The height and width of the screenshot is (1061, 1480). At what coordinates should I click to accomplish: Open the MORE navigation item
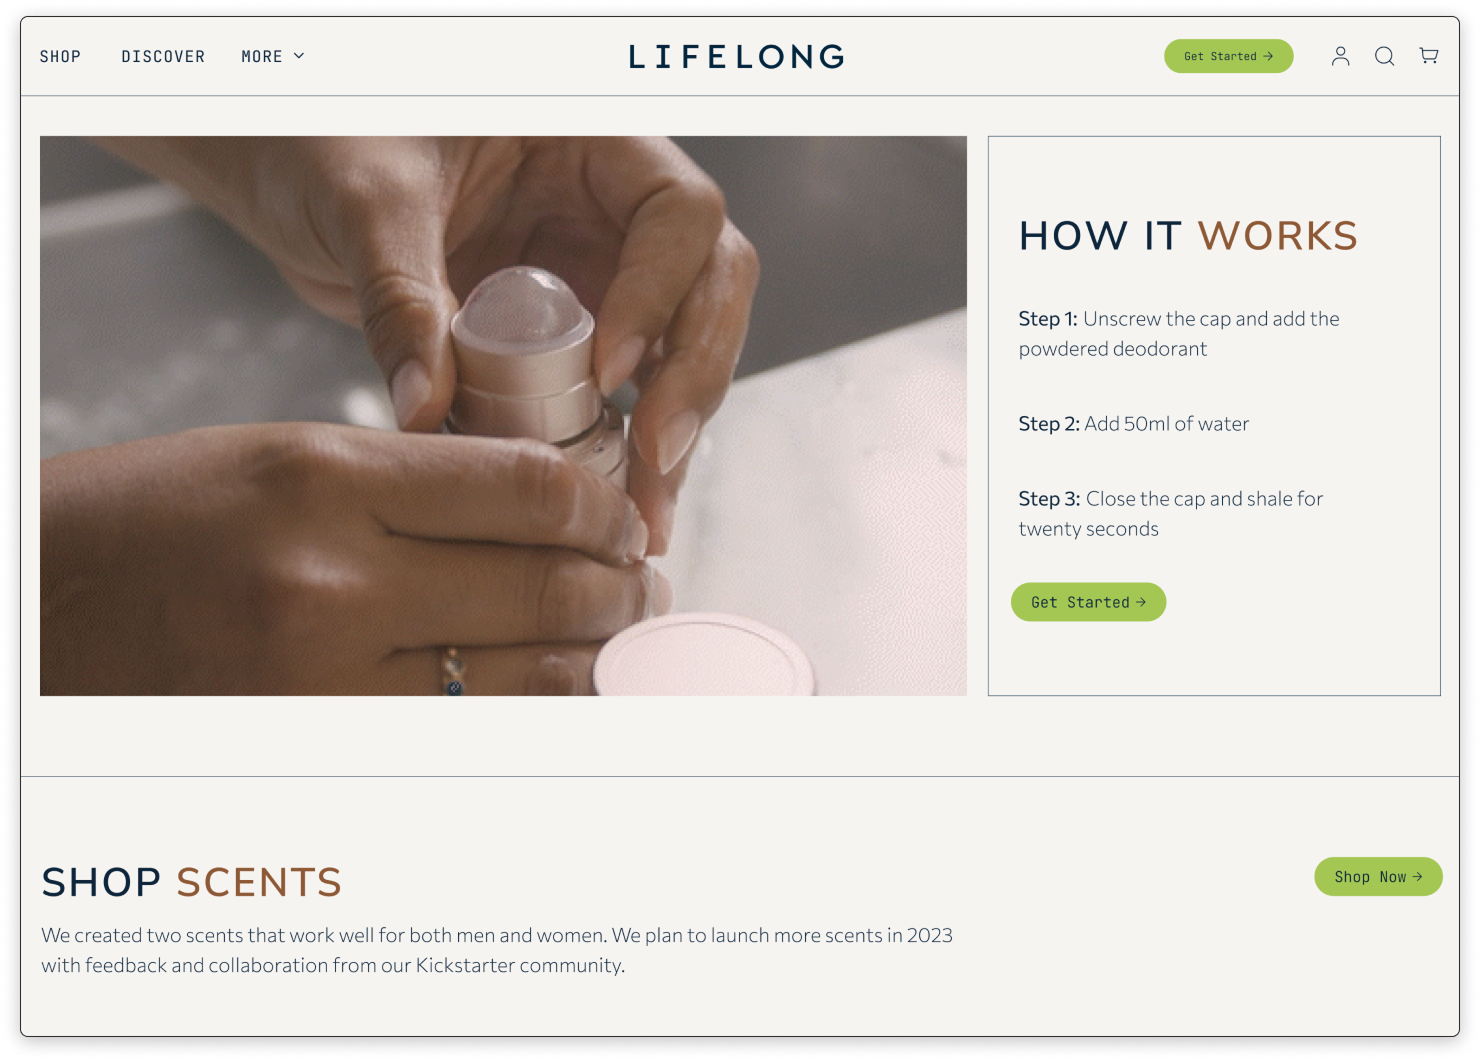click(x=272, y=57)
